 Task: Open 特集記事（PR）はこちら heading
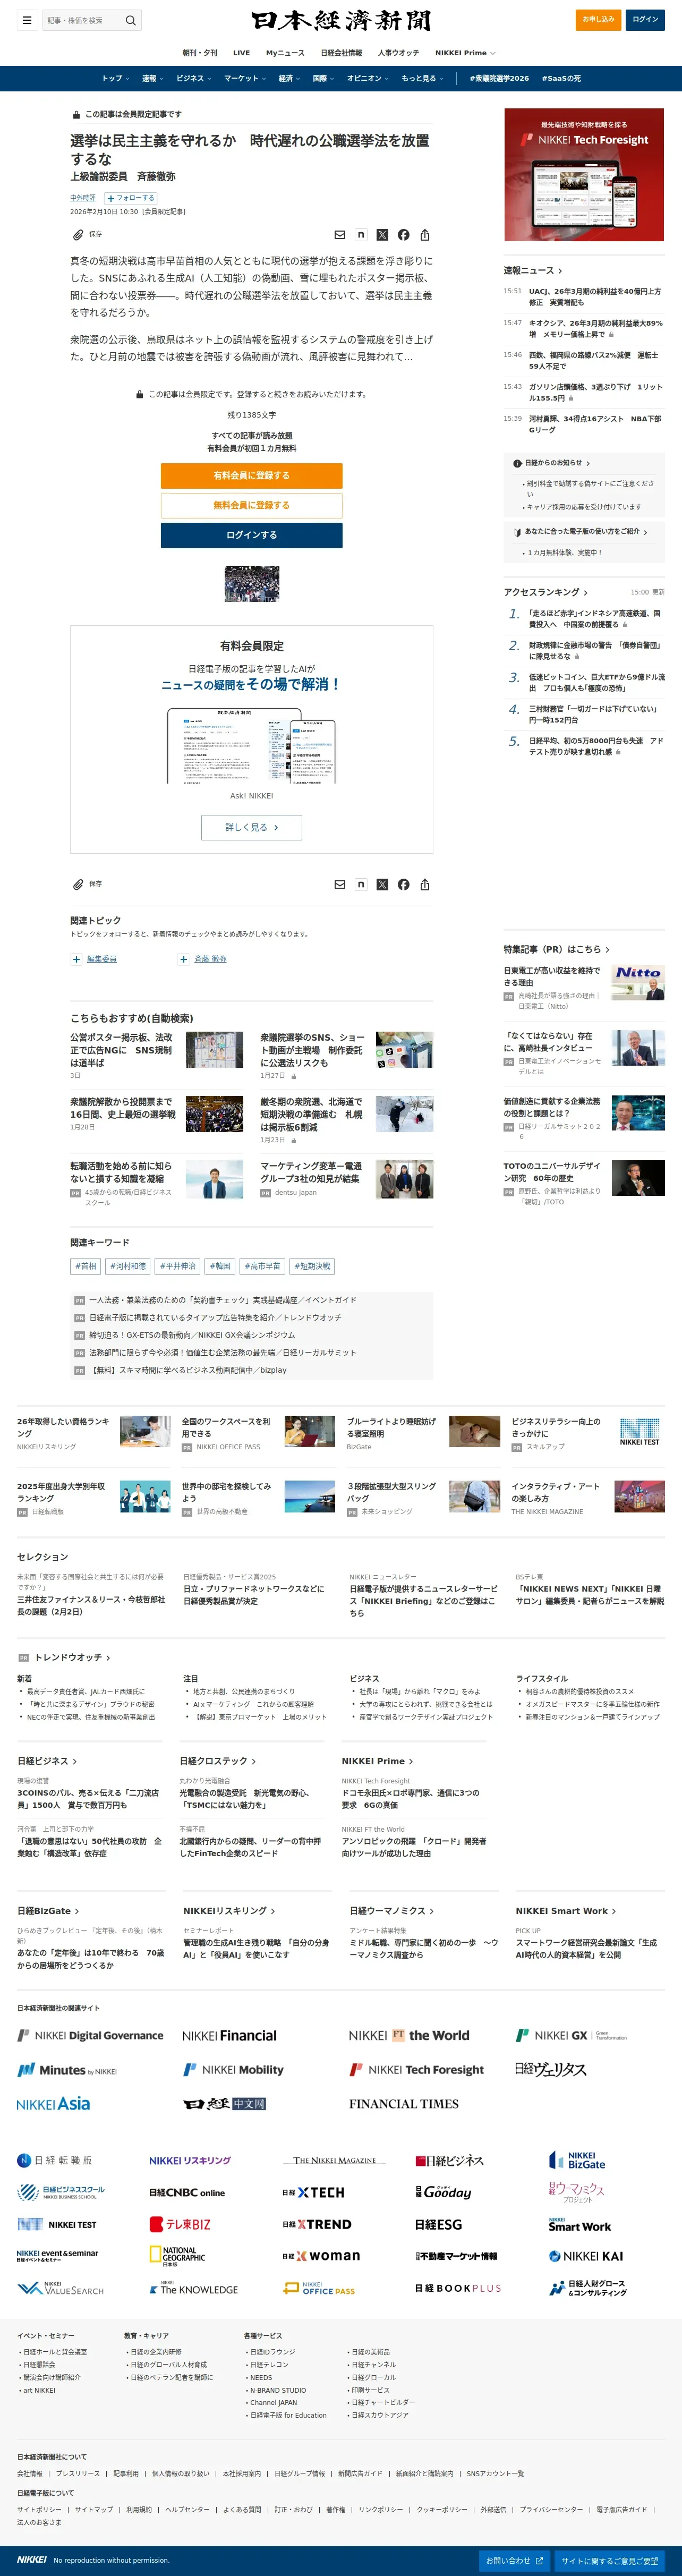556,949
